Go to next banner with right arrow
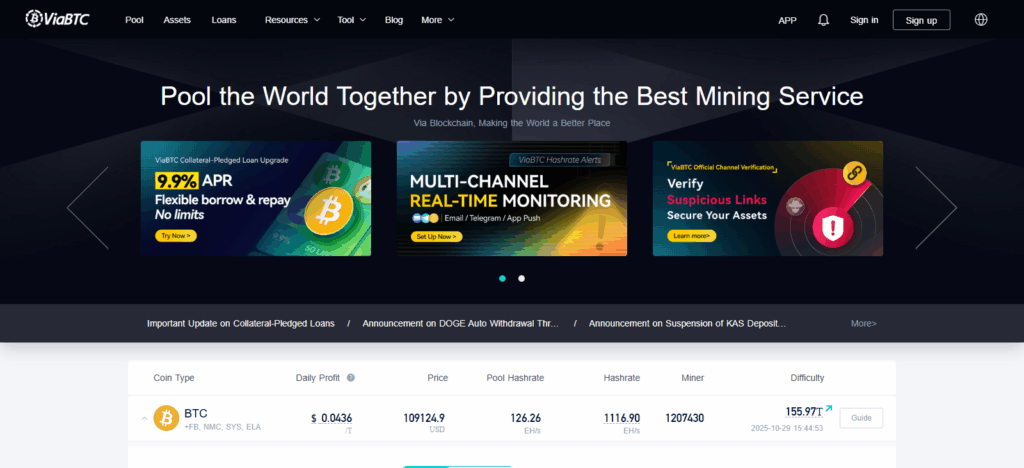The image size is (1024, 468). click(x=936, y=208)
